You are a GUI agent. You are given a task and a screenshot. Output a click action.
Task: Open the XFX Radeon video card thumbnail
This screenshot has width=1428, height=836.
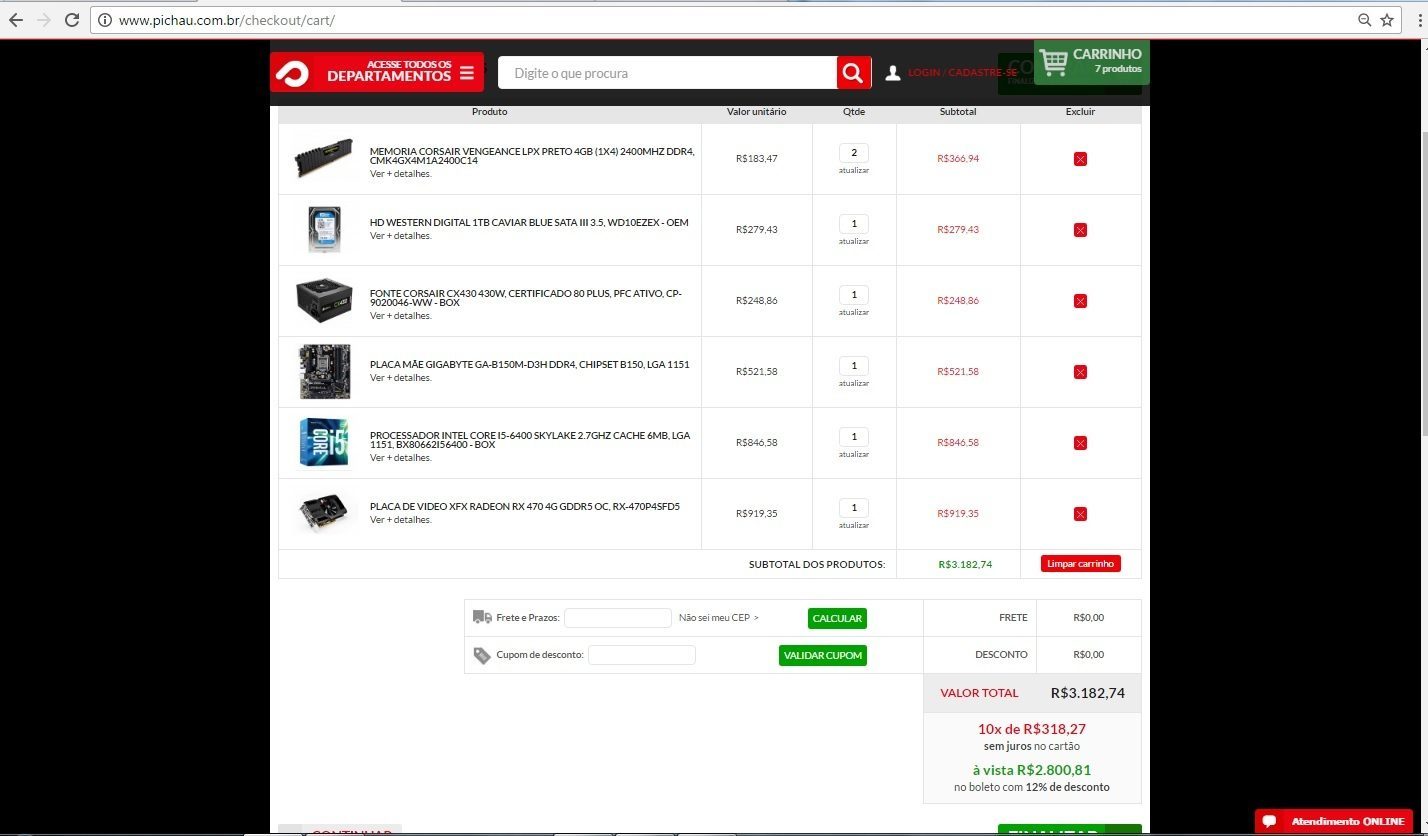(324, 513)
